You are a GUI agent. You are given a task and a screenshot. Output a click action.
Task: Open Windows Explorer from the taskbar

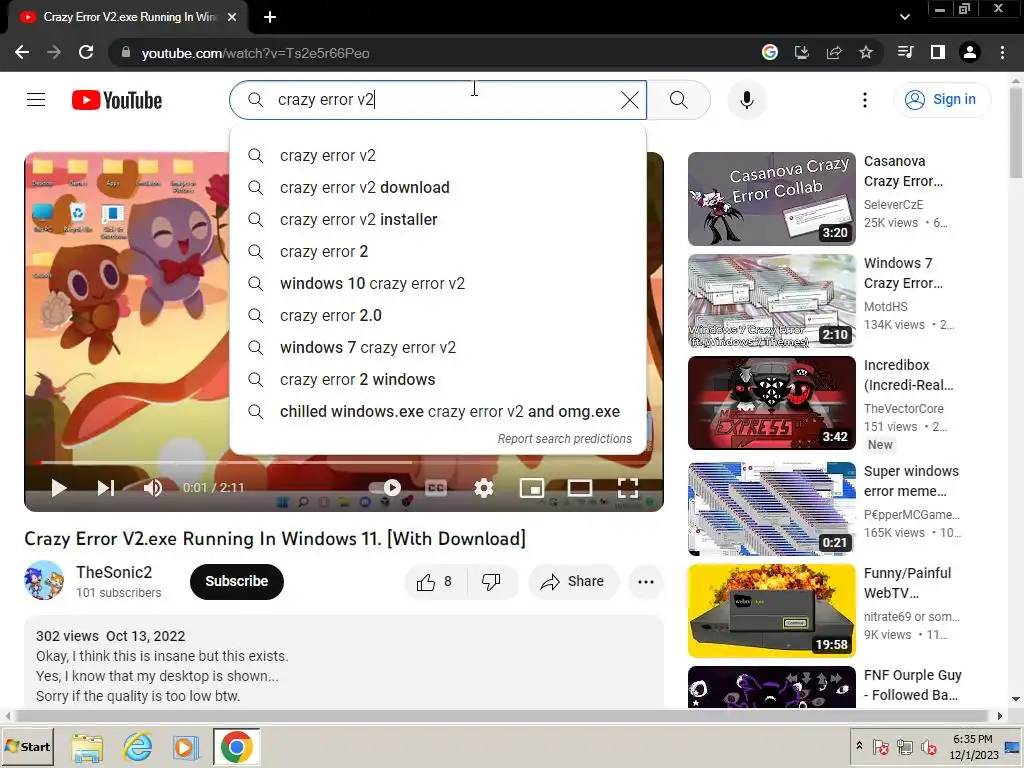[x=87, y=746]
